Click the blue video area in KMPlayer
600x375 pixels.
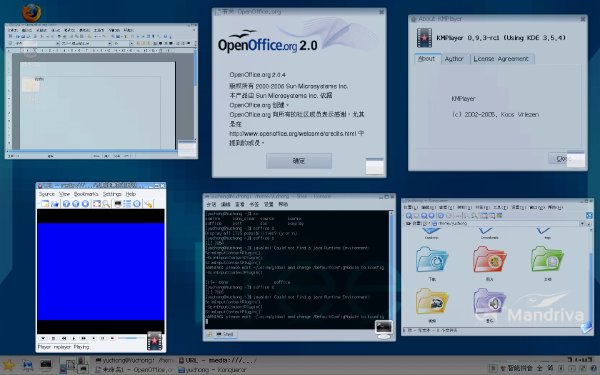tap(101, 271)
